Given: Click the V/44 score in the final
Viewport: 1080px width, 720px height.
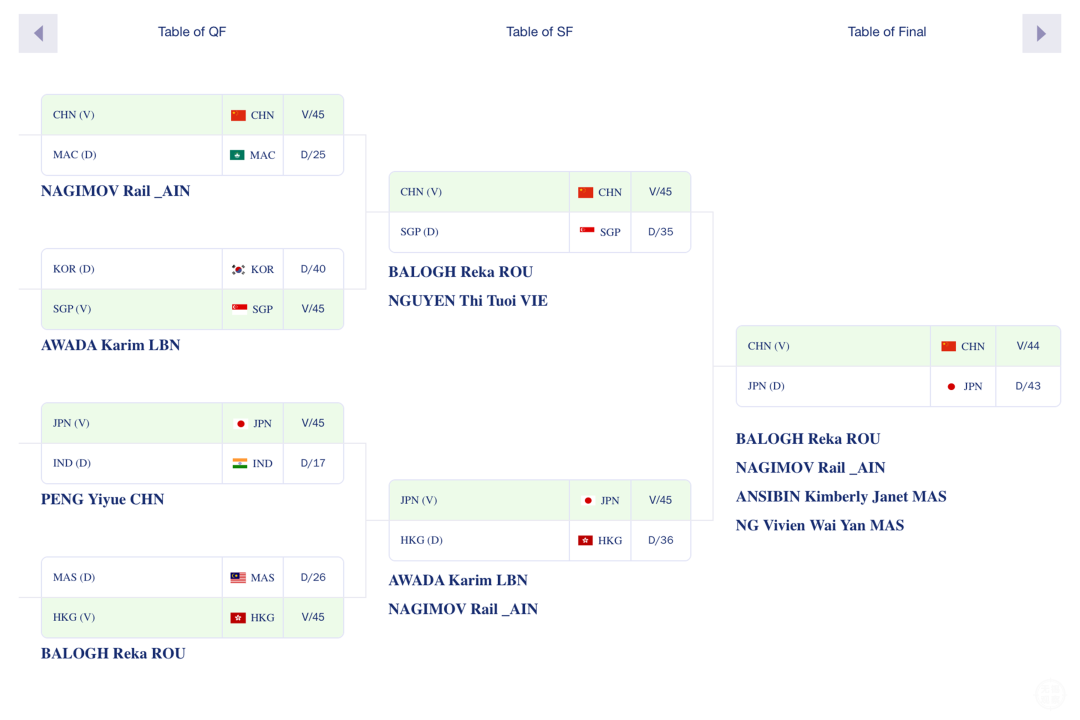Looking at the screenshot, I should (x=1027, y=346).
